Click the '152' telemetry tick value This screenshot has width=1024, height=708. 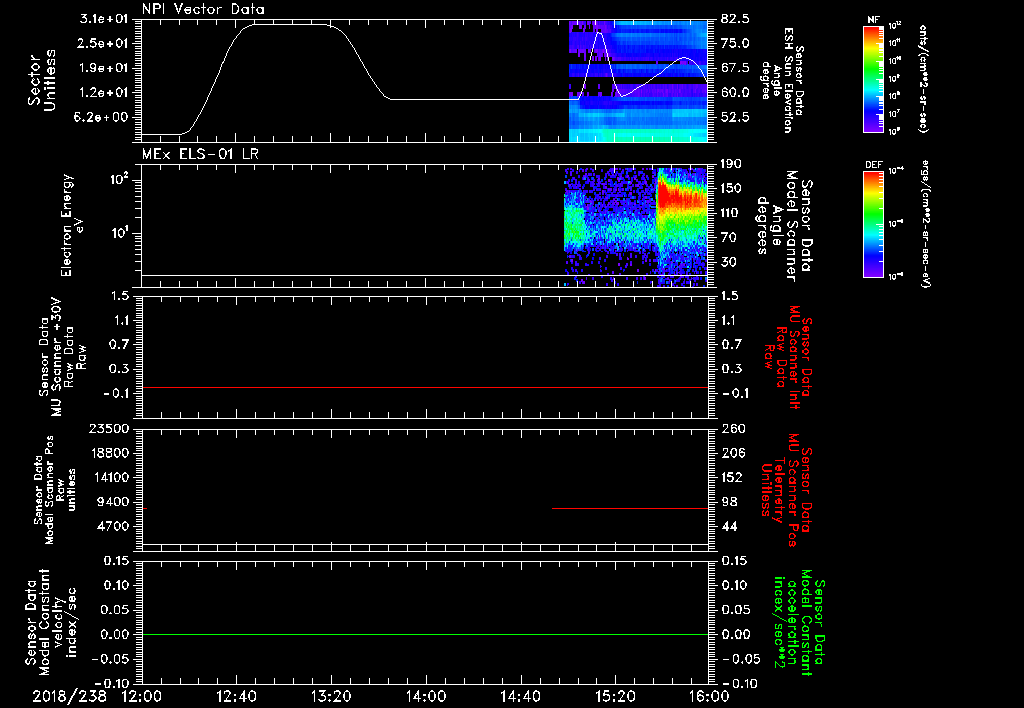(732, 477)
